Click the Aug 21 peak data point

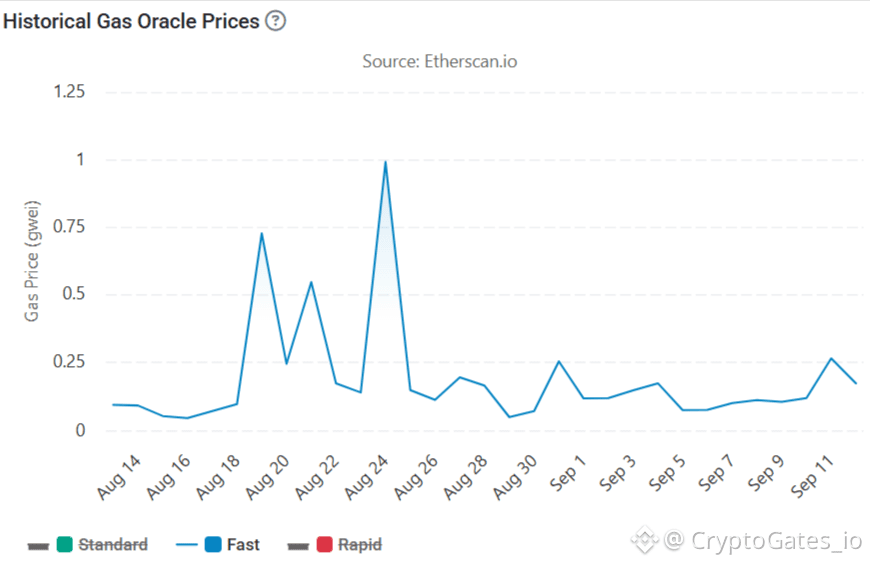(311, 282)
